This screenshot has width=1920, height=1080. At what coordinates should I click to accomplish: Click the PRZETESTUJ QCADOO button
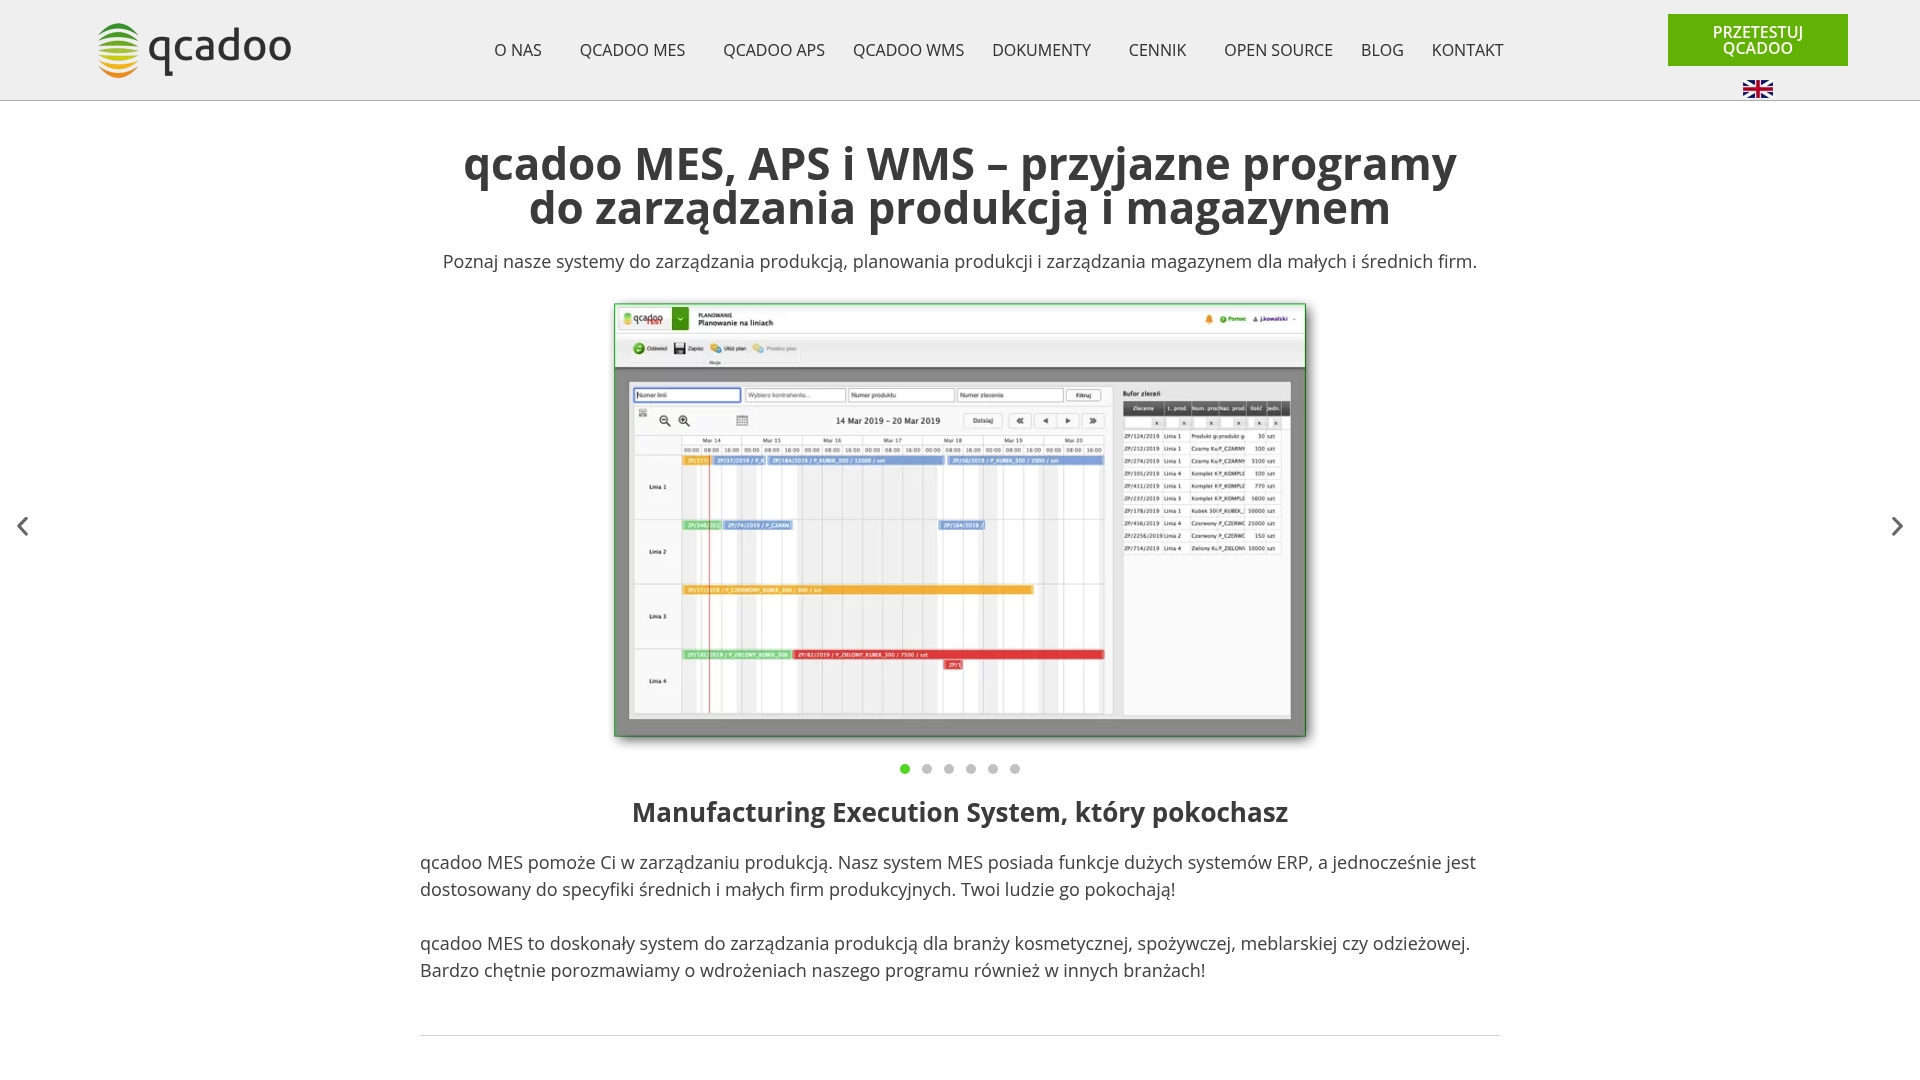tap(1757, 40)
